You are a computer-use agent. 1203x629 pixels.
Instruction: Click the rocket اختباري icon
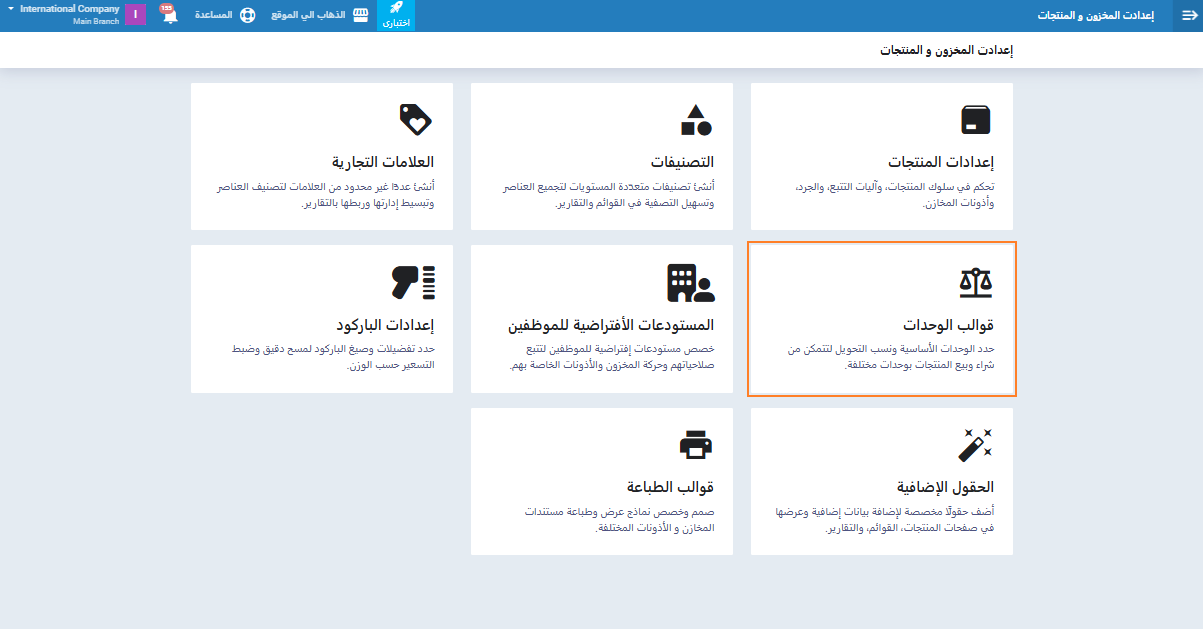(x=396, y=15)
